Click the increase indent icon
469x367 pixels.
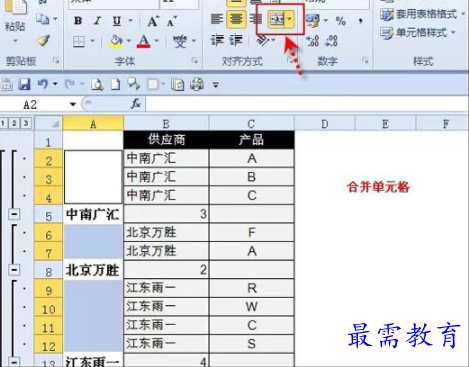coord(236,41)
